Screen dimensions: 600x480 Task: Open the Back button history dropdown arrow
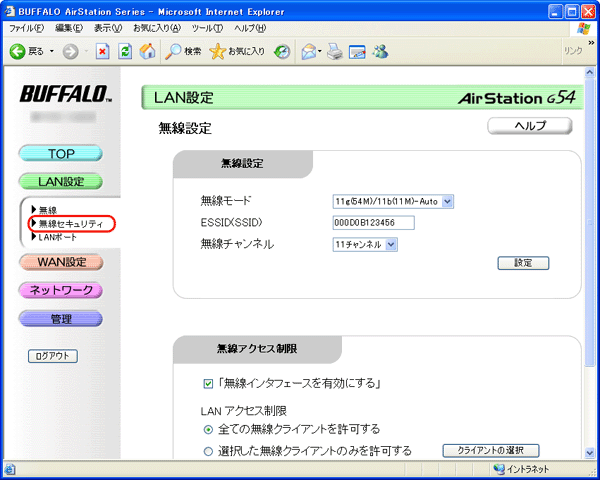tap(52, 51)
